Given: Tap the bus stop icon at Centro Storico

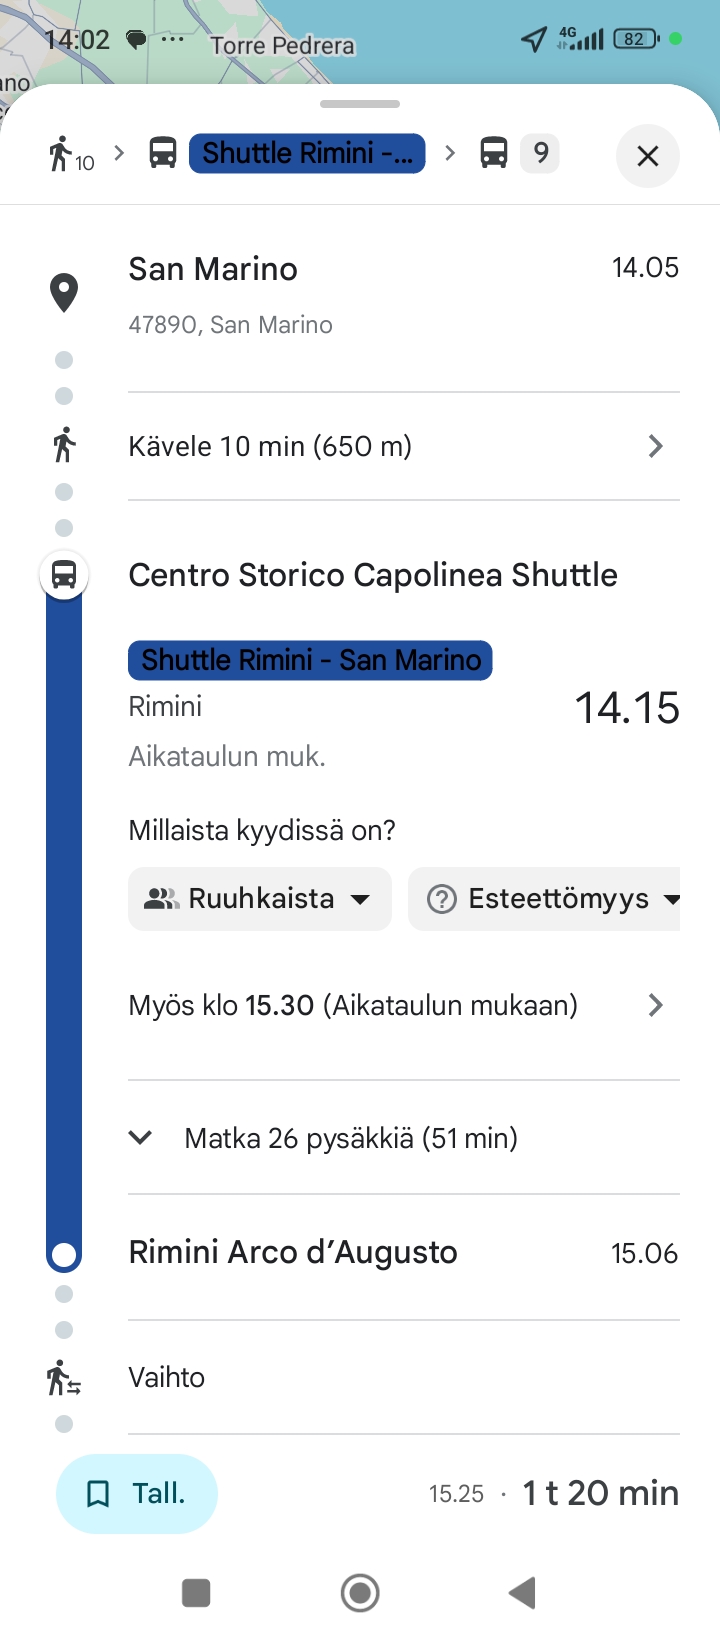Looking at the screenshot, I should pyautogui.click(x=64, y=575).
